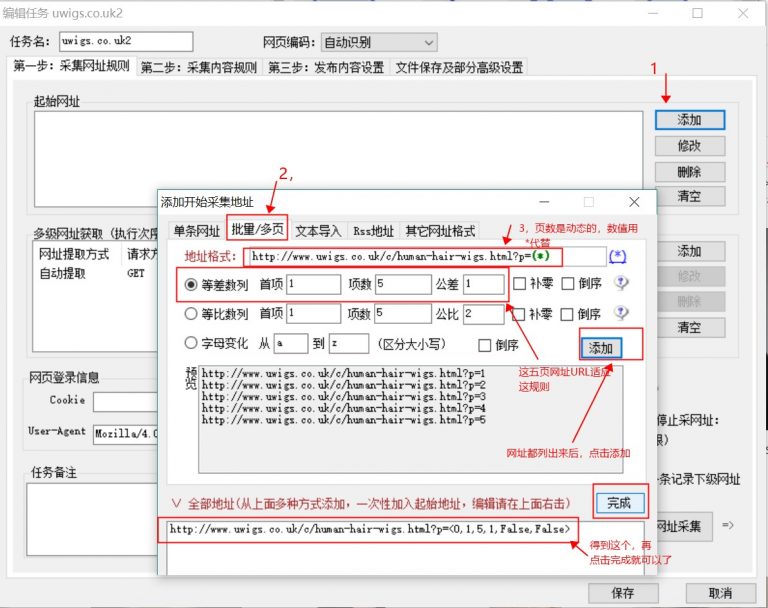Click 公比 input field

click(484, 314)
